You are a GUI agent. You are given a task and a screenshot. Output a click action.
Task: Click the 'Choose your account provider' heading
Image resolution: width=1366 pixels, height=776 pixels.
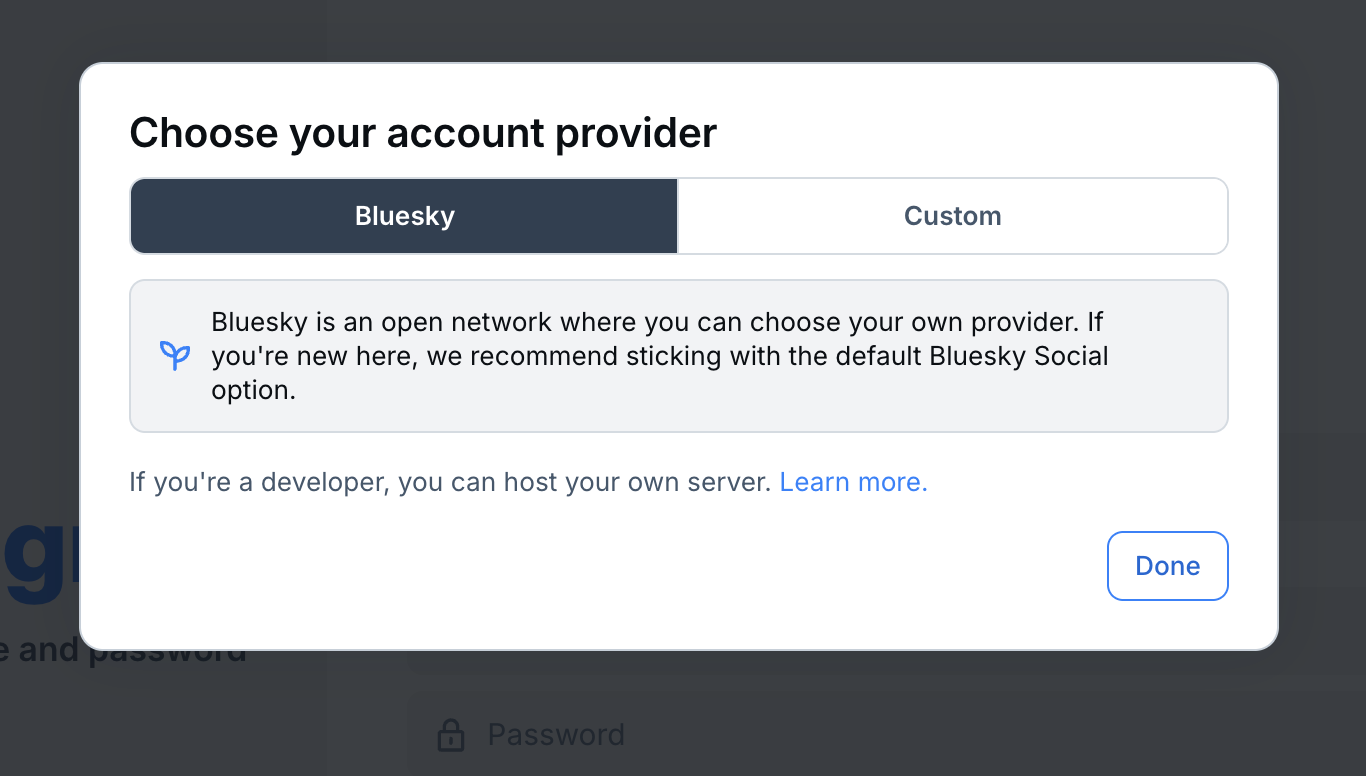tap(423, 133)
